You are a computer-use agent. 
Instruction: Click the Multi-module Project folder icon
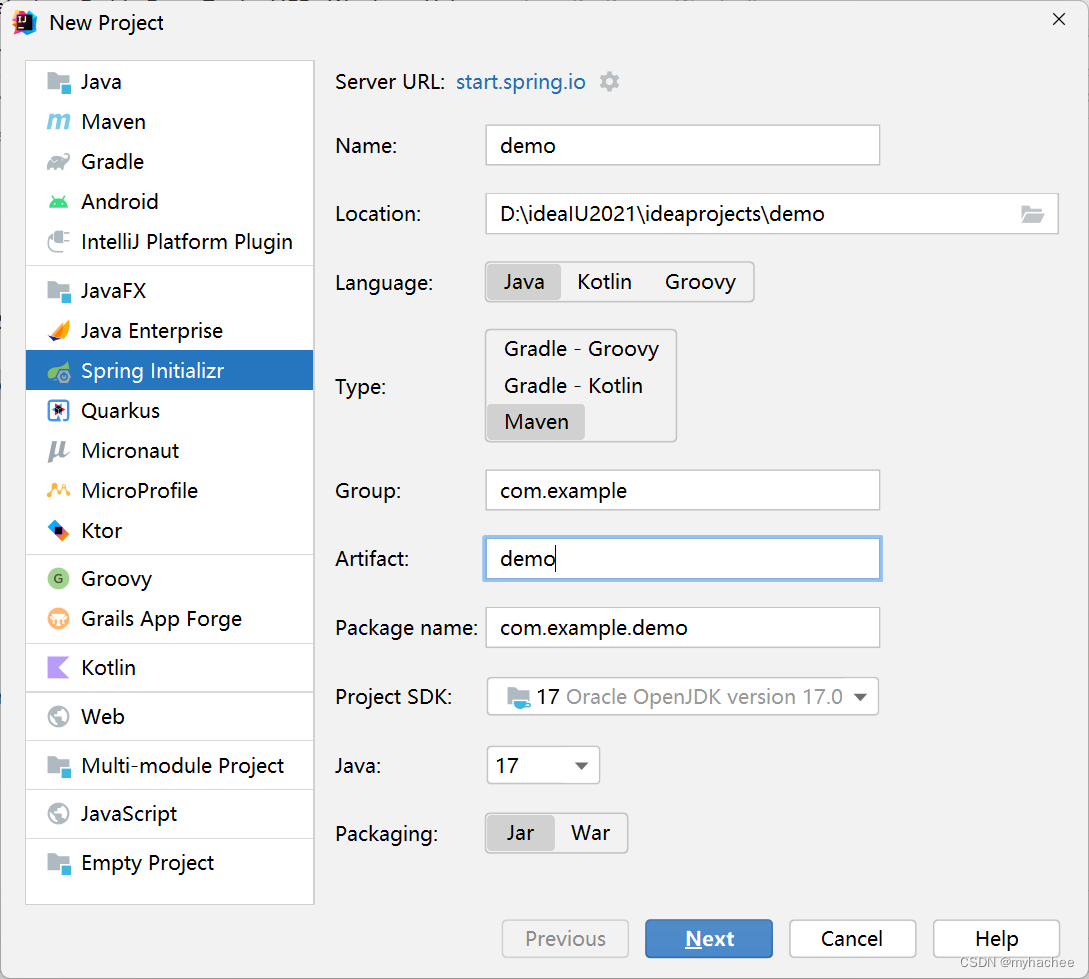pyautogui.click(x=59, y=766)
